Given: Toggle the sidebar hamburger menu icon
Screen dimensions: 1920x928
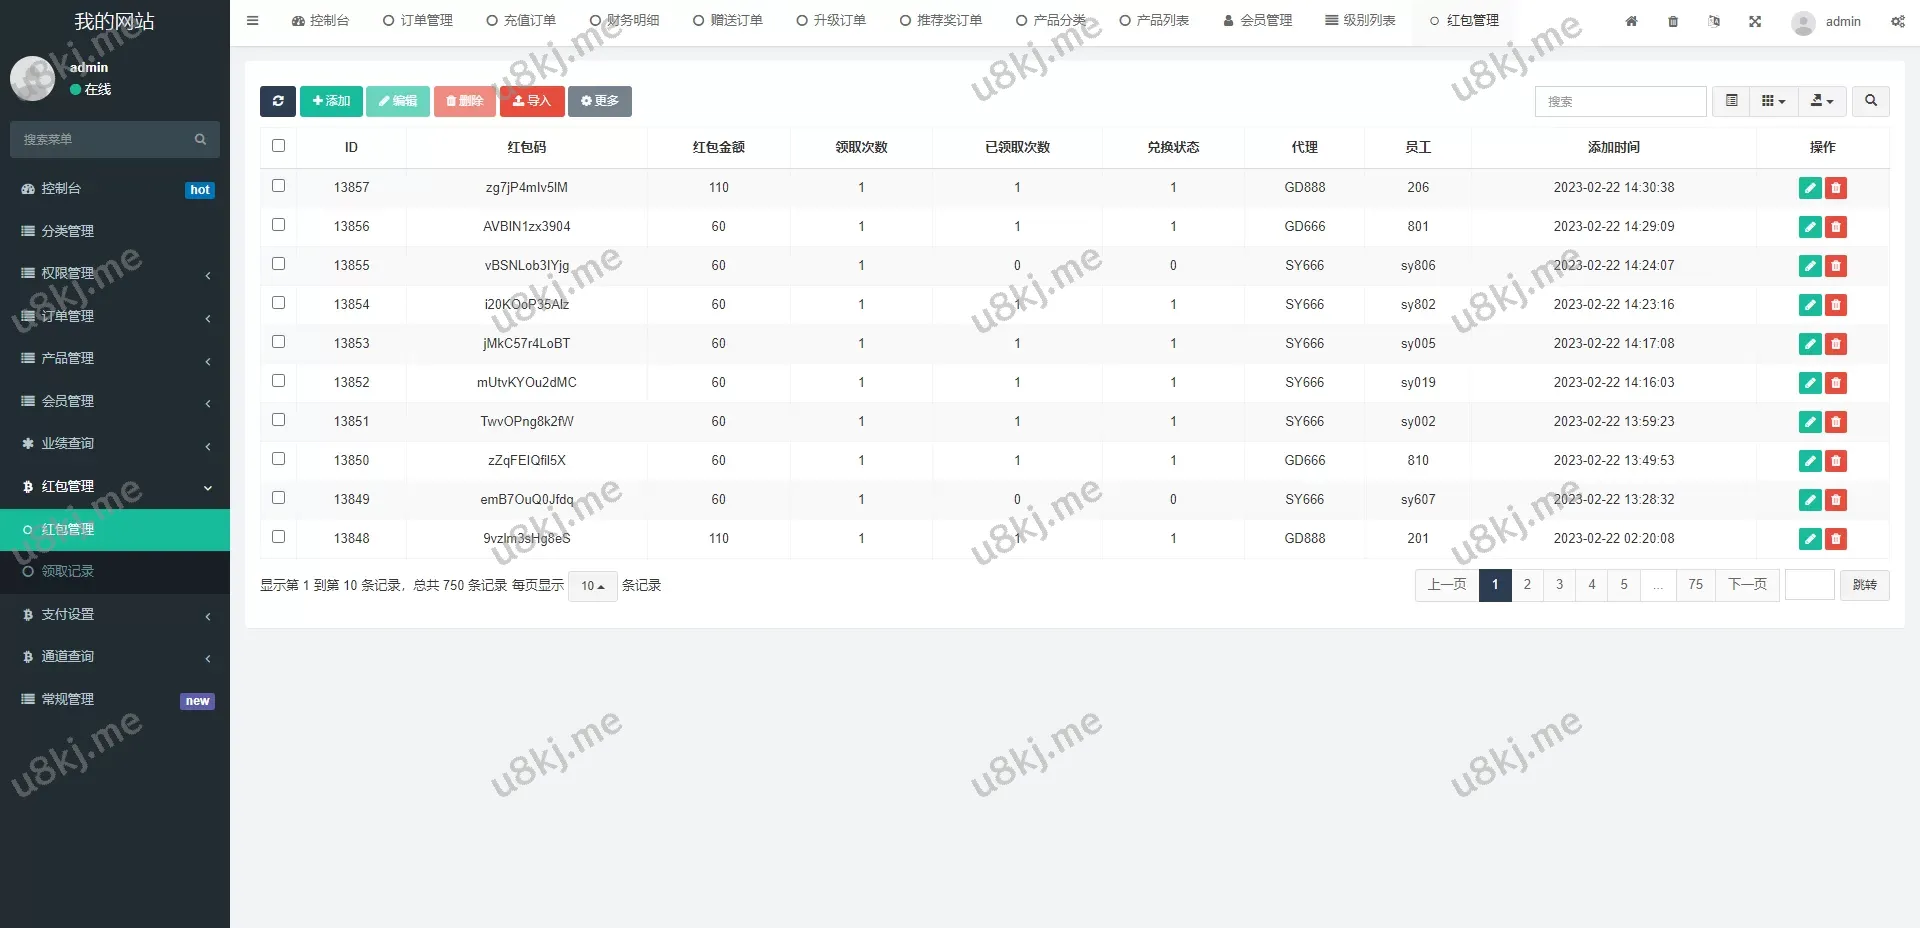Looking at the screenshot, I should click(252, 20).
